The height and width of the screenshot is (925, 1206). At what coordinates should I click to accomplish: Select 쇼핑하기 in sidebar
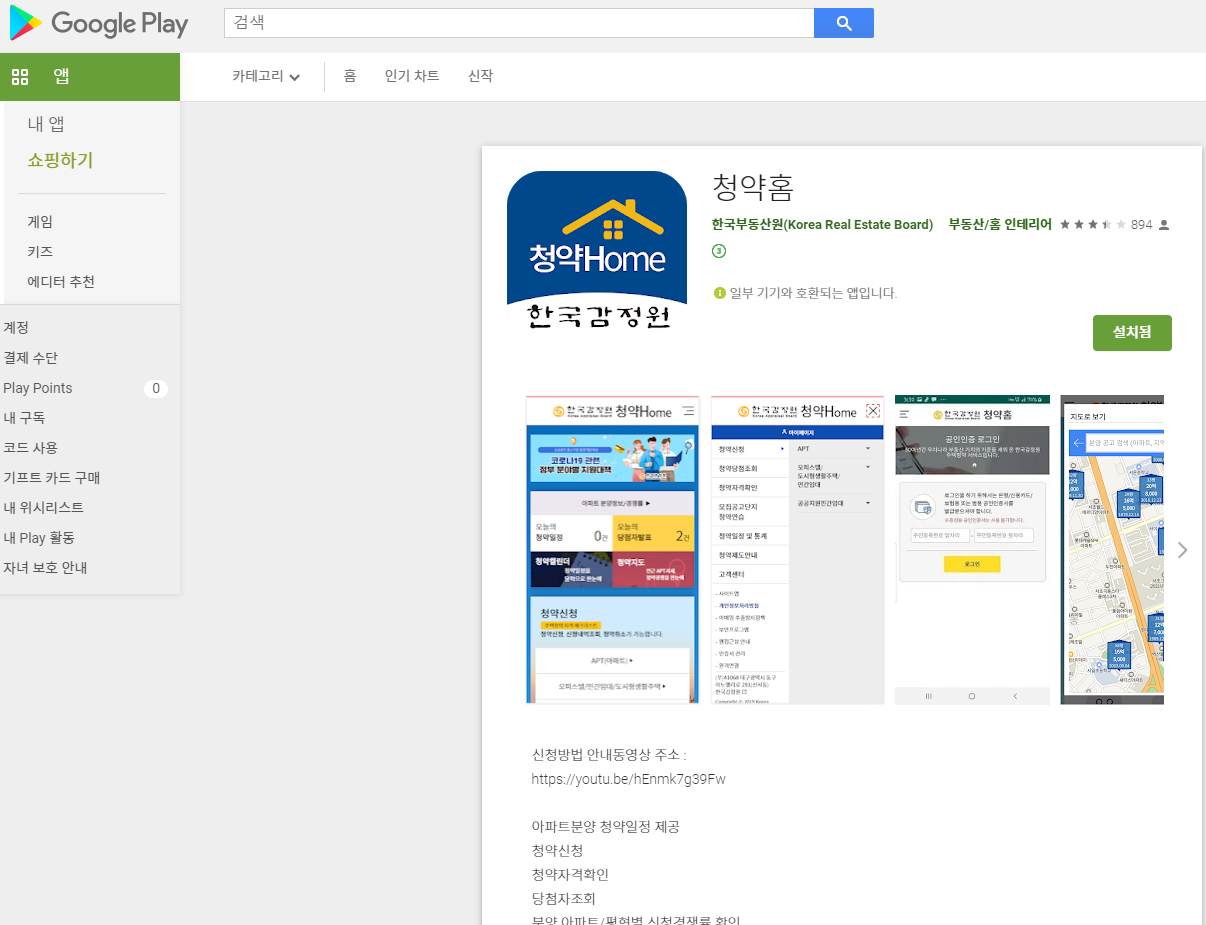60,160
